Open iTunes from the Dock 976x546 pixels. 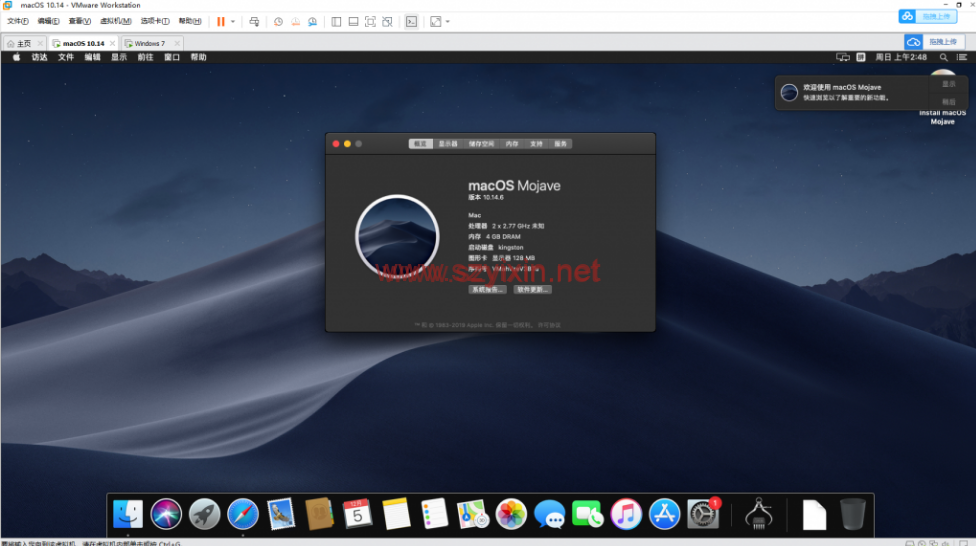click(626, 514)
